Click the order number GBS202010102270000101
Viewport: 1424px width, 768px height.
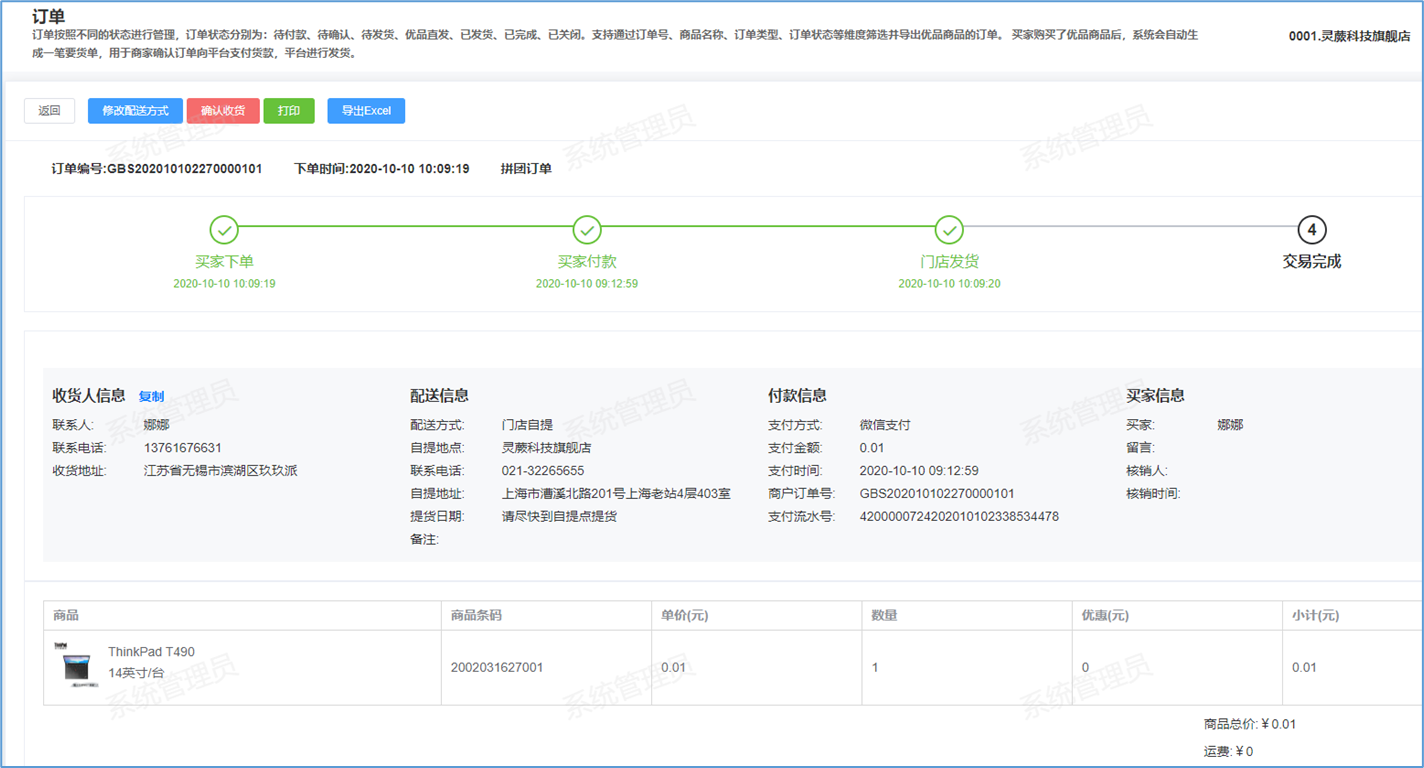[x=157, y=169]
